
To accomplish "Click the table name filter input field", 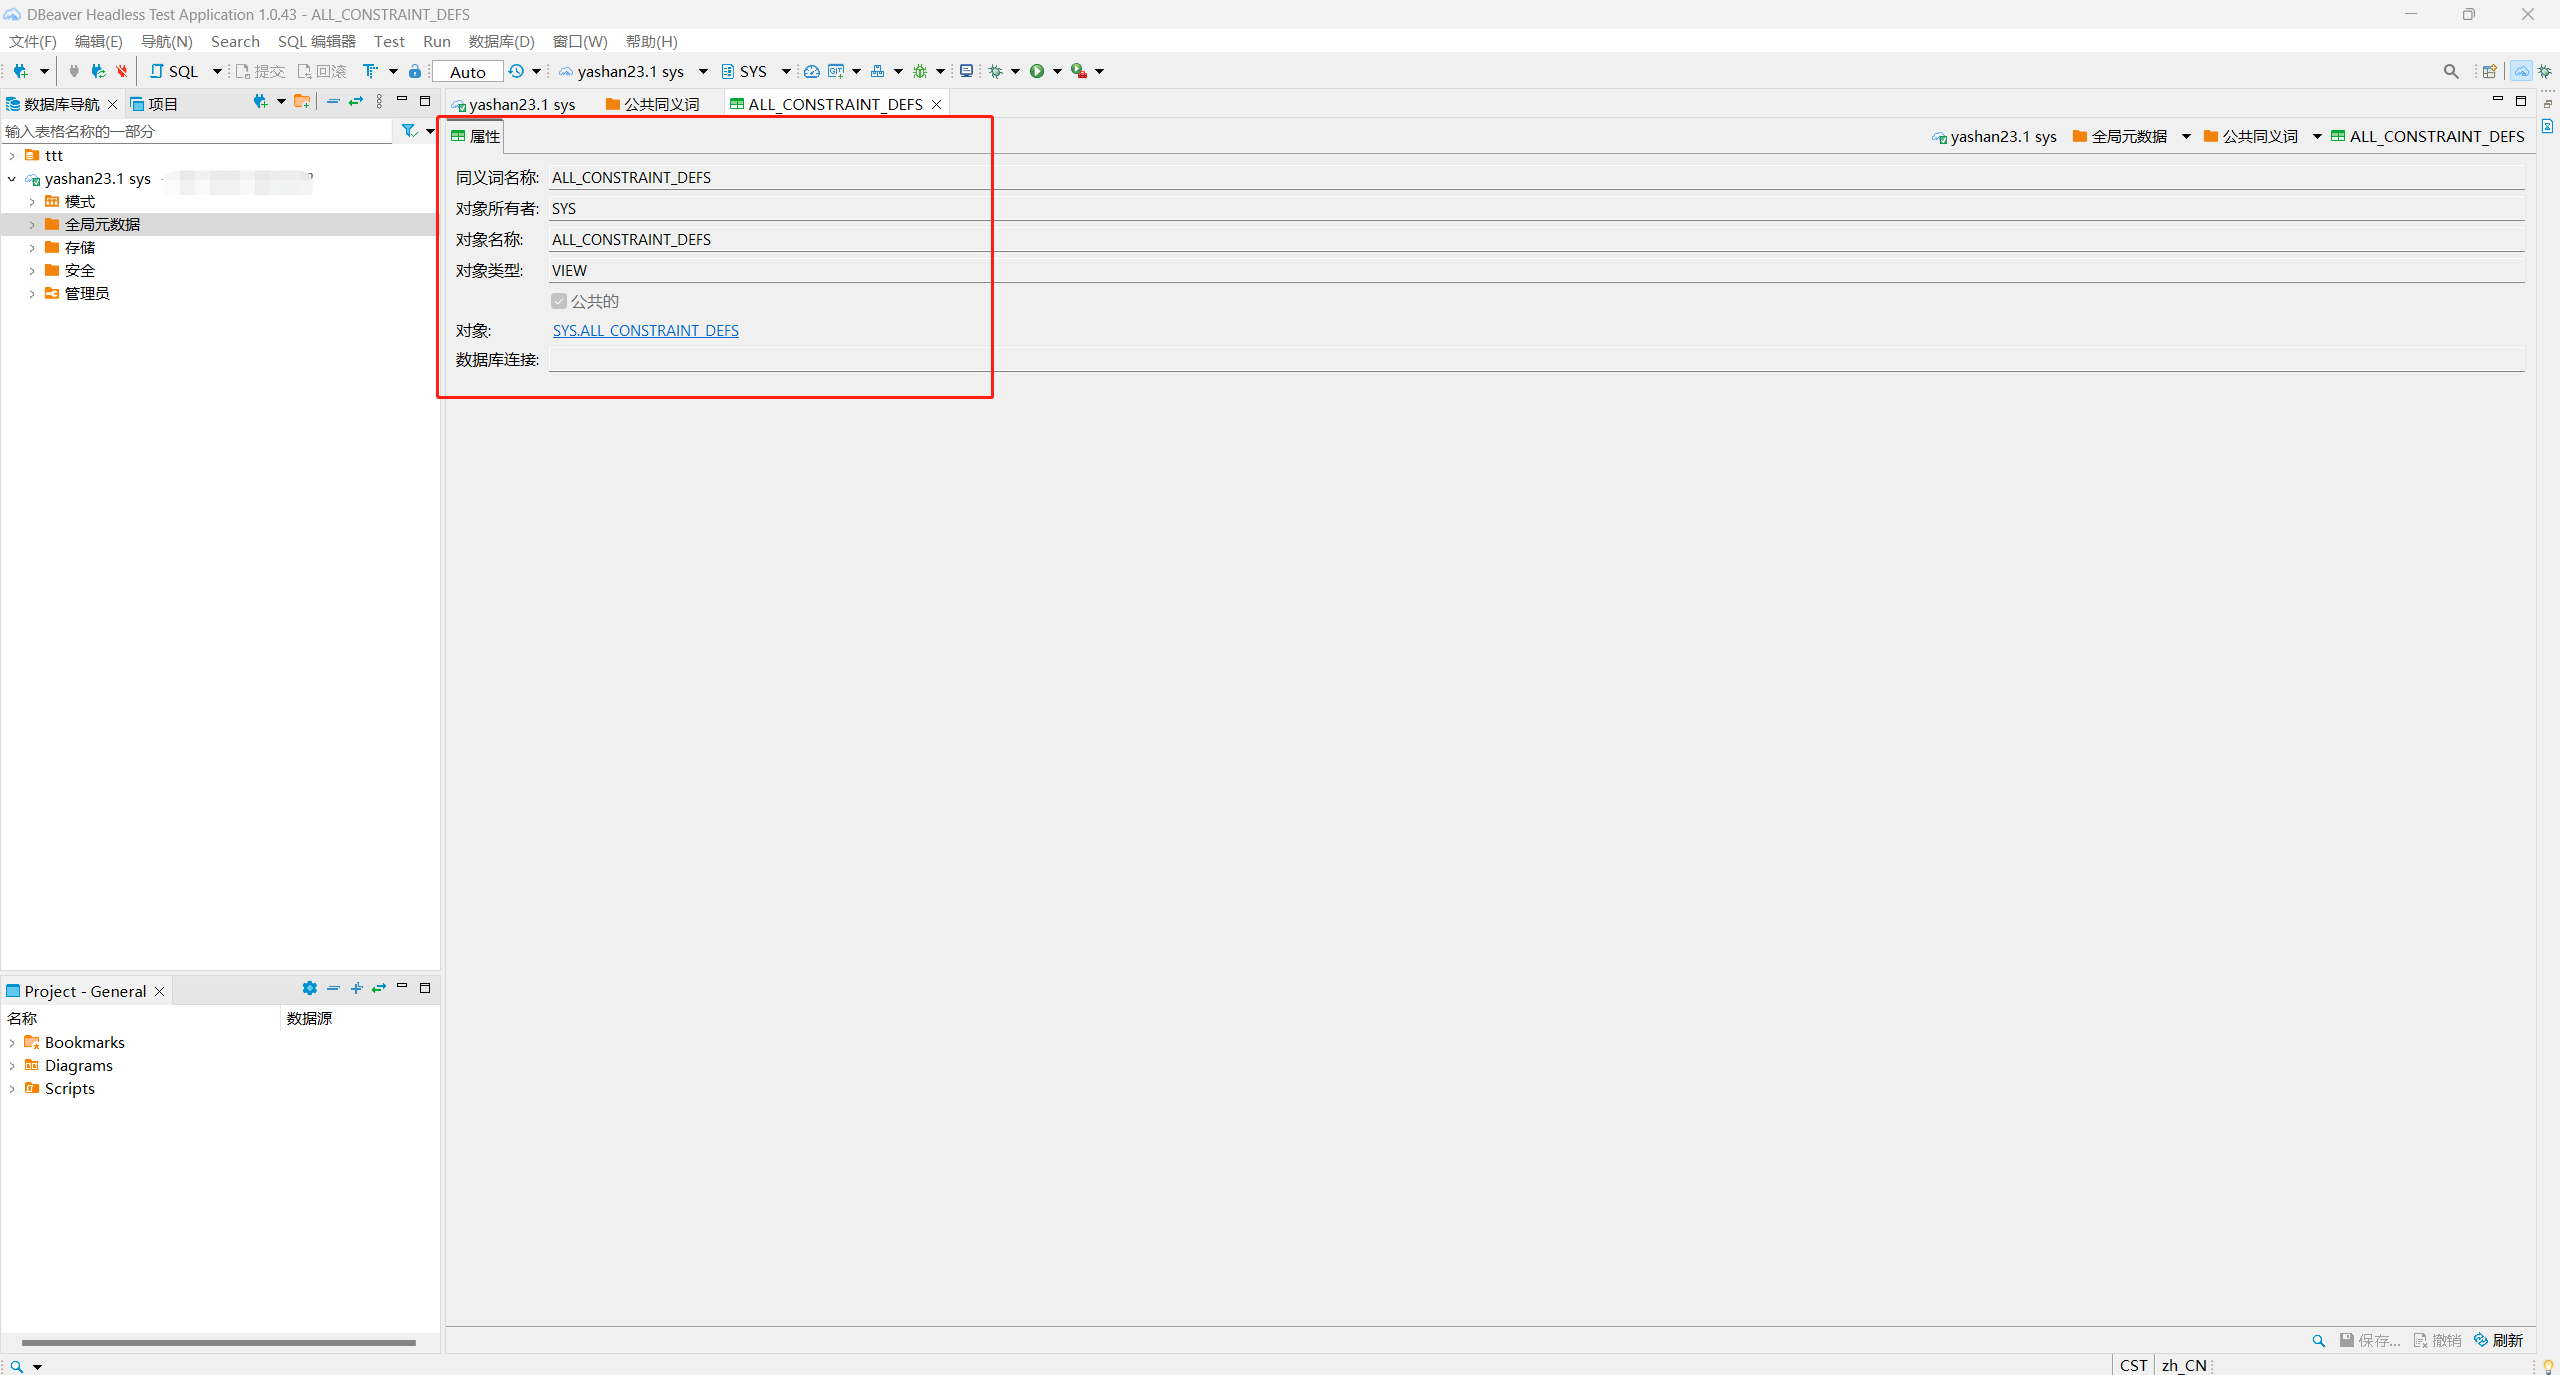I will pyautogui.click(x=197, y=131).
